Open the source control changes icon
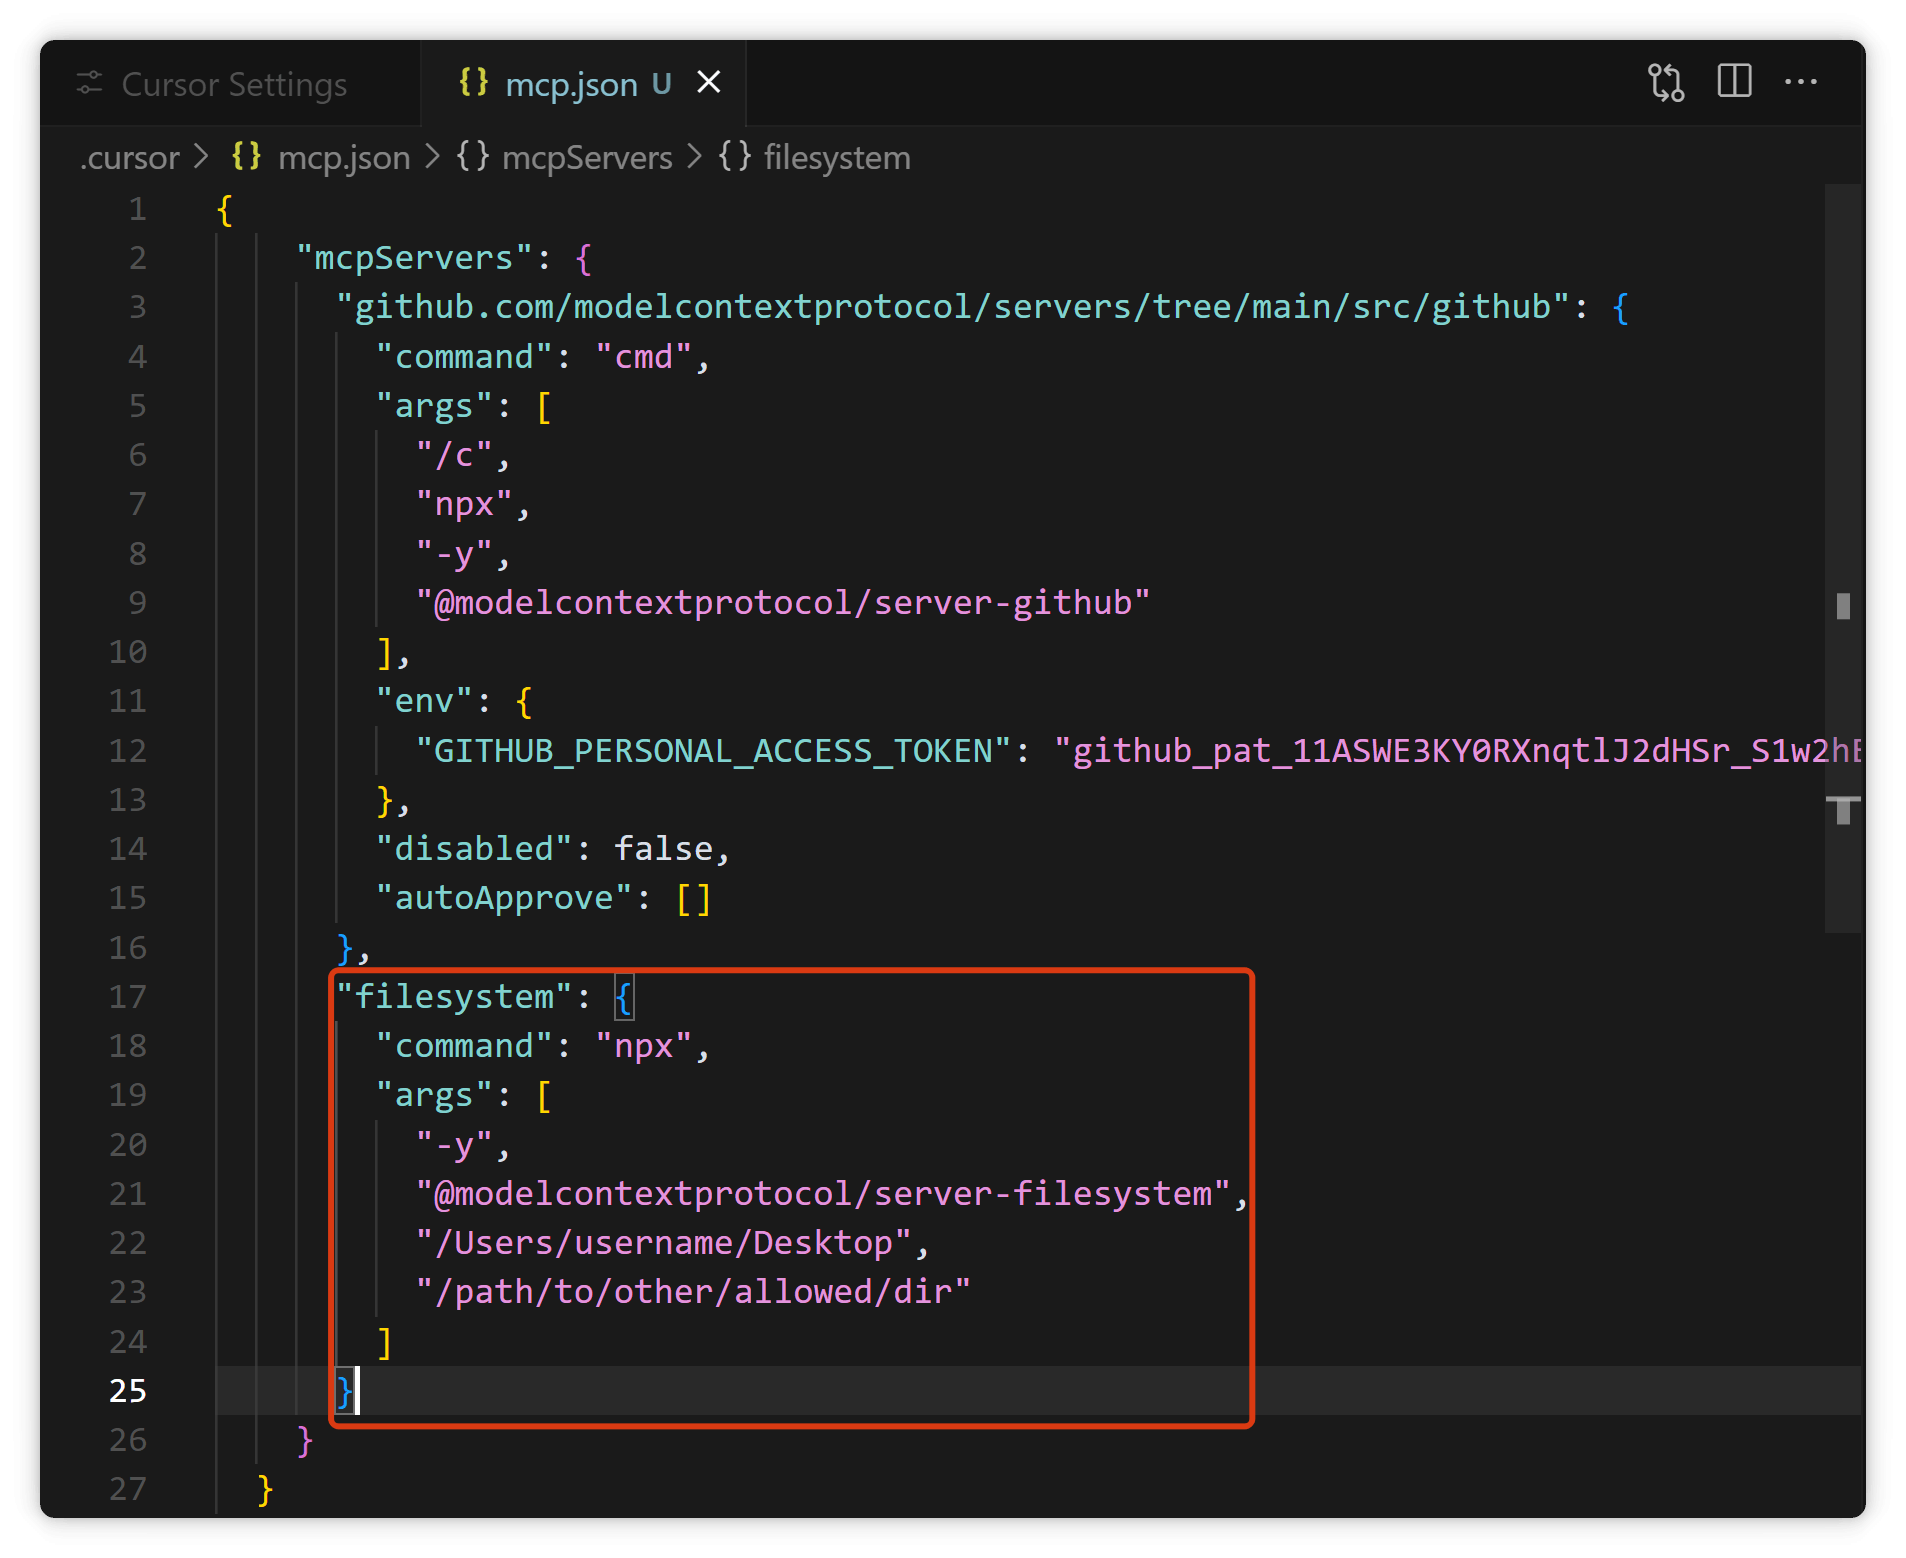Image resolution: width=1906 pixels, height=1558 pixels. pyautogui.click(x=1665, y=82)
